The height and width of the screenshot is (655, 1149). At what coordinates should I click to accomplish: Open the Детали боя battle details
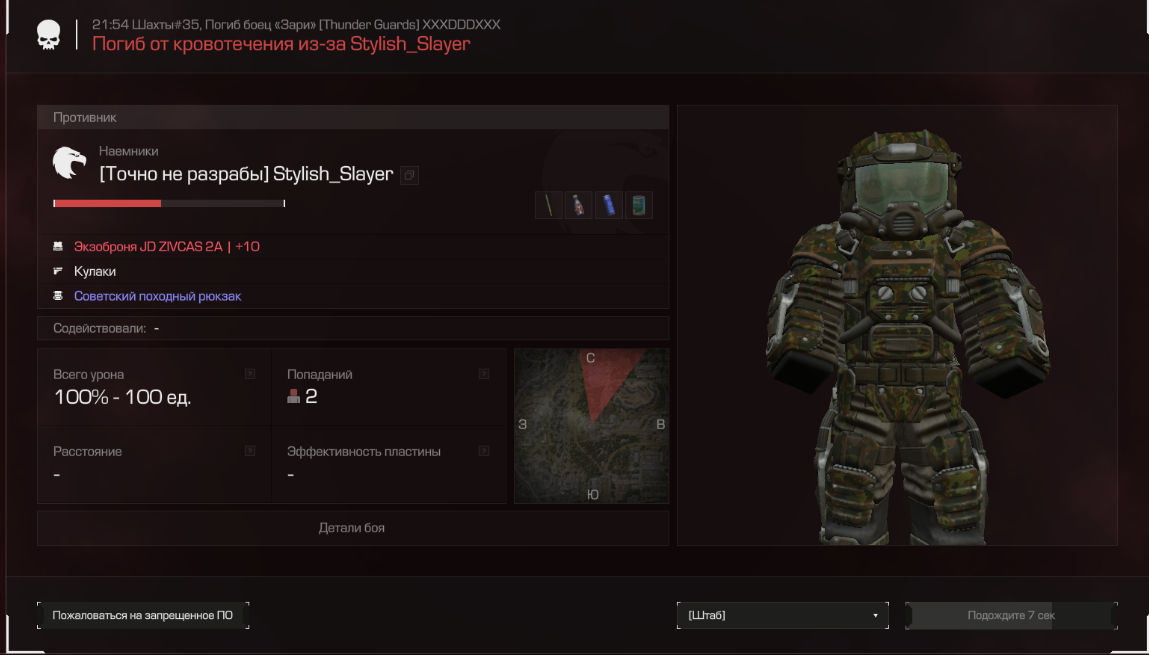[352, 528]
